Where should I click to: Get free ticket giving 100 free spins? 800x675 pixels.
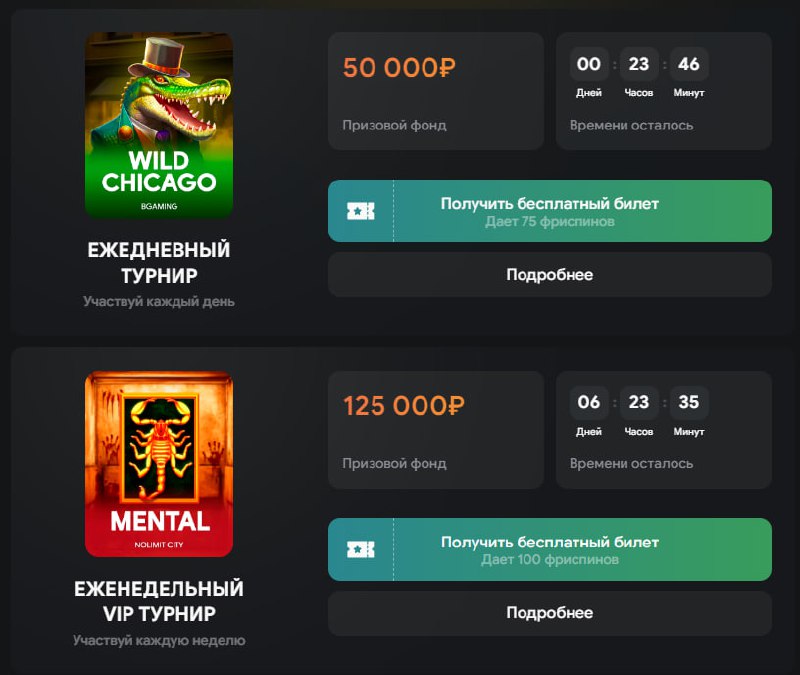(550, 549)
